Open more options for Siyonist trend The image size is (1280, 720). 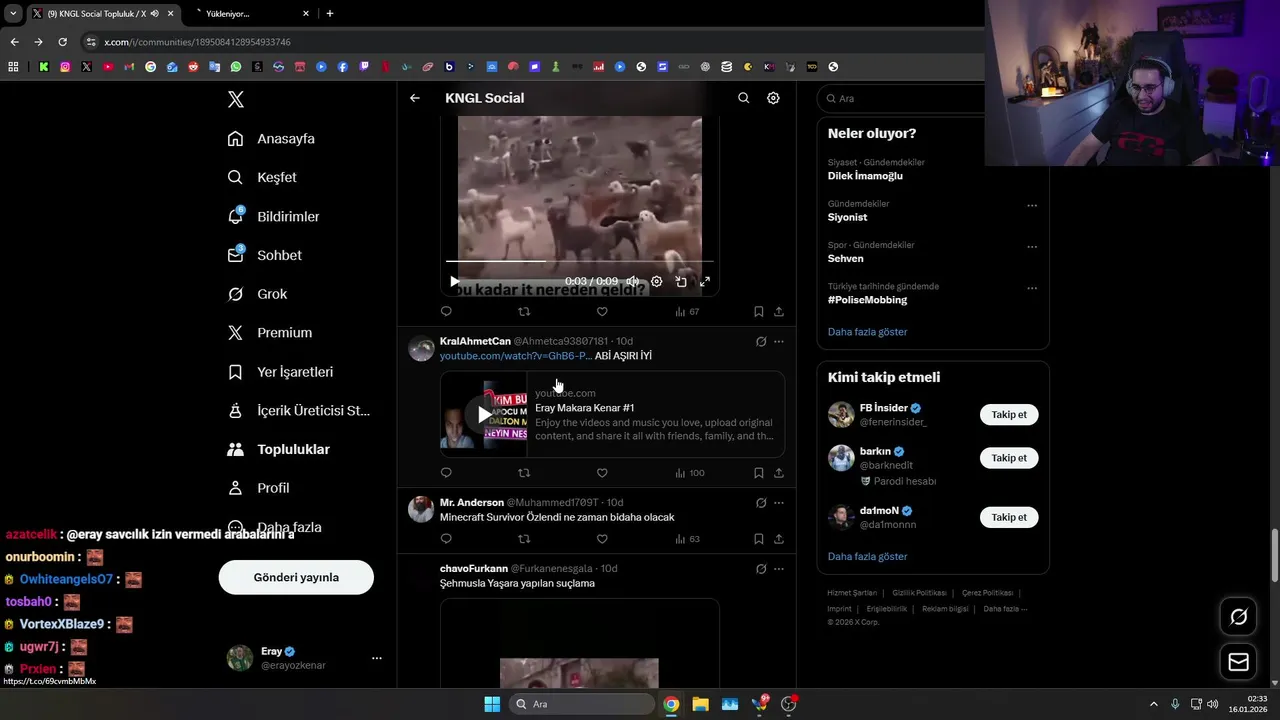coord(1032,206)
